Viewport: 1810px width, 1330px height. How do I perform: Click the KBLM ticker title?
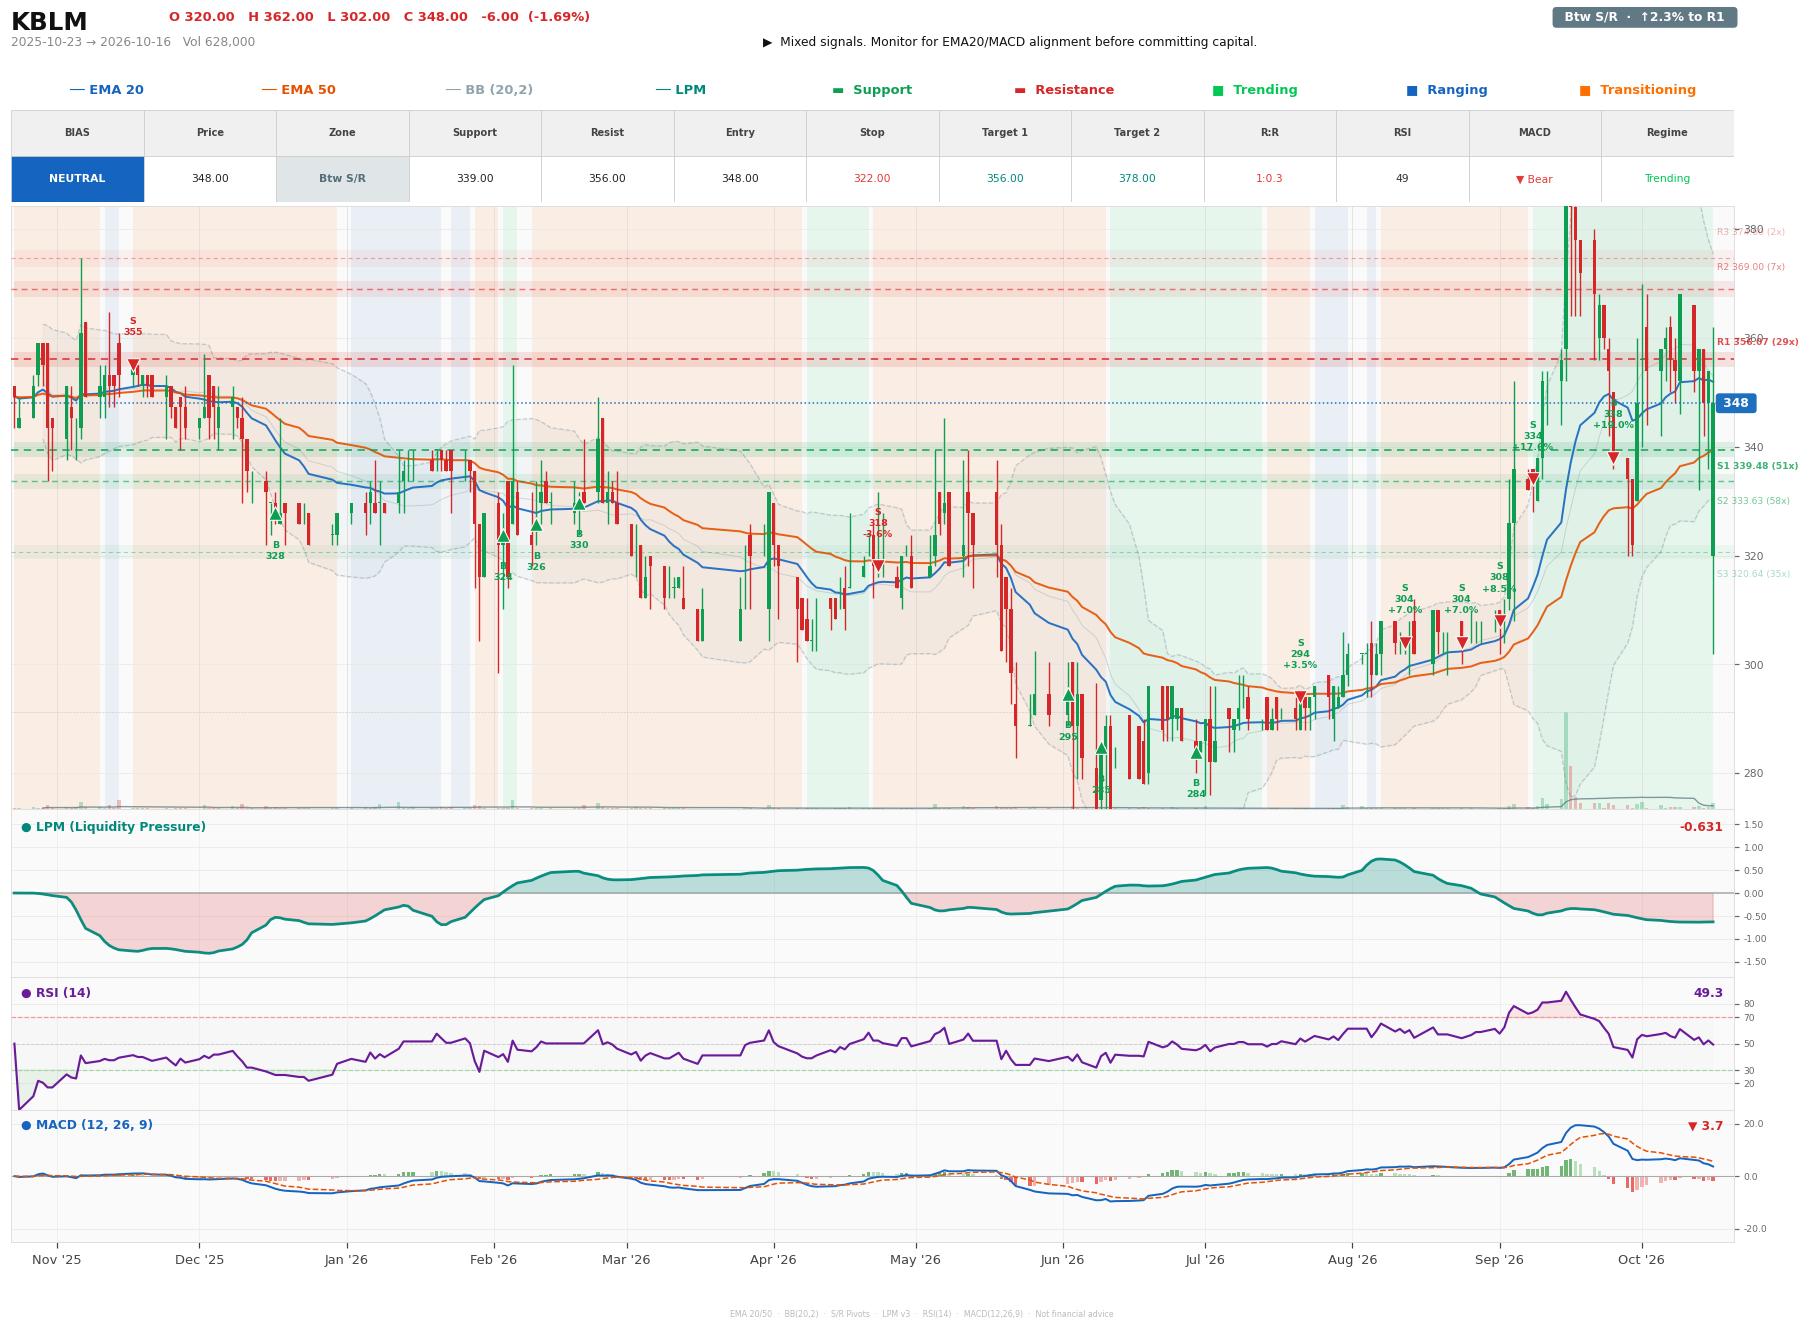(49, 22)
